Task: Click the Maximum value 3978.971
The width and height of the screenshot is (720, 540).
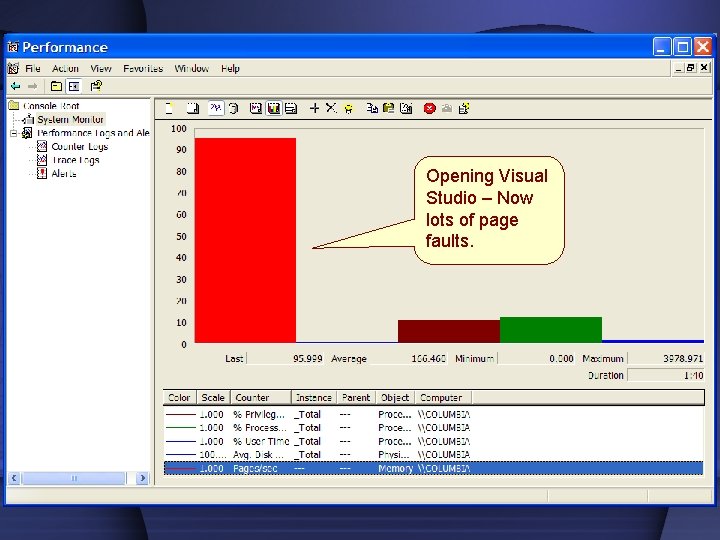Action: click(x=666, y=358)
